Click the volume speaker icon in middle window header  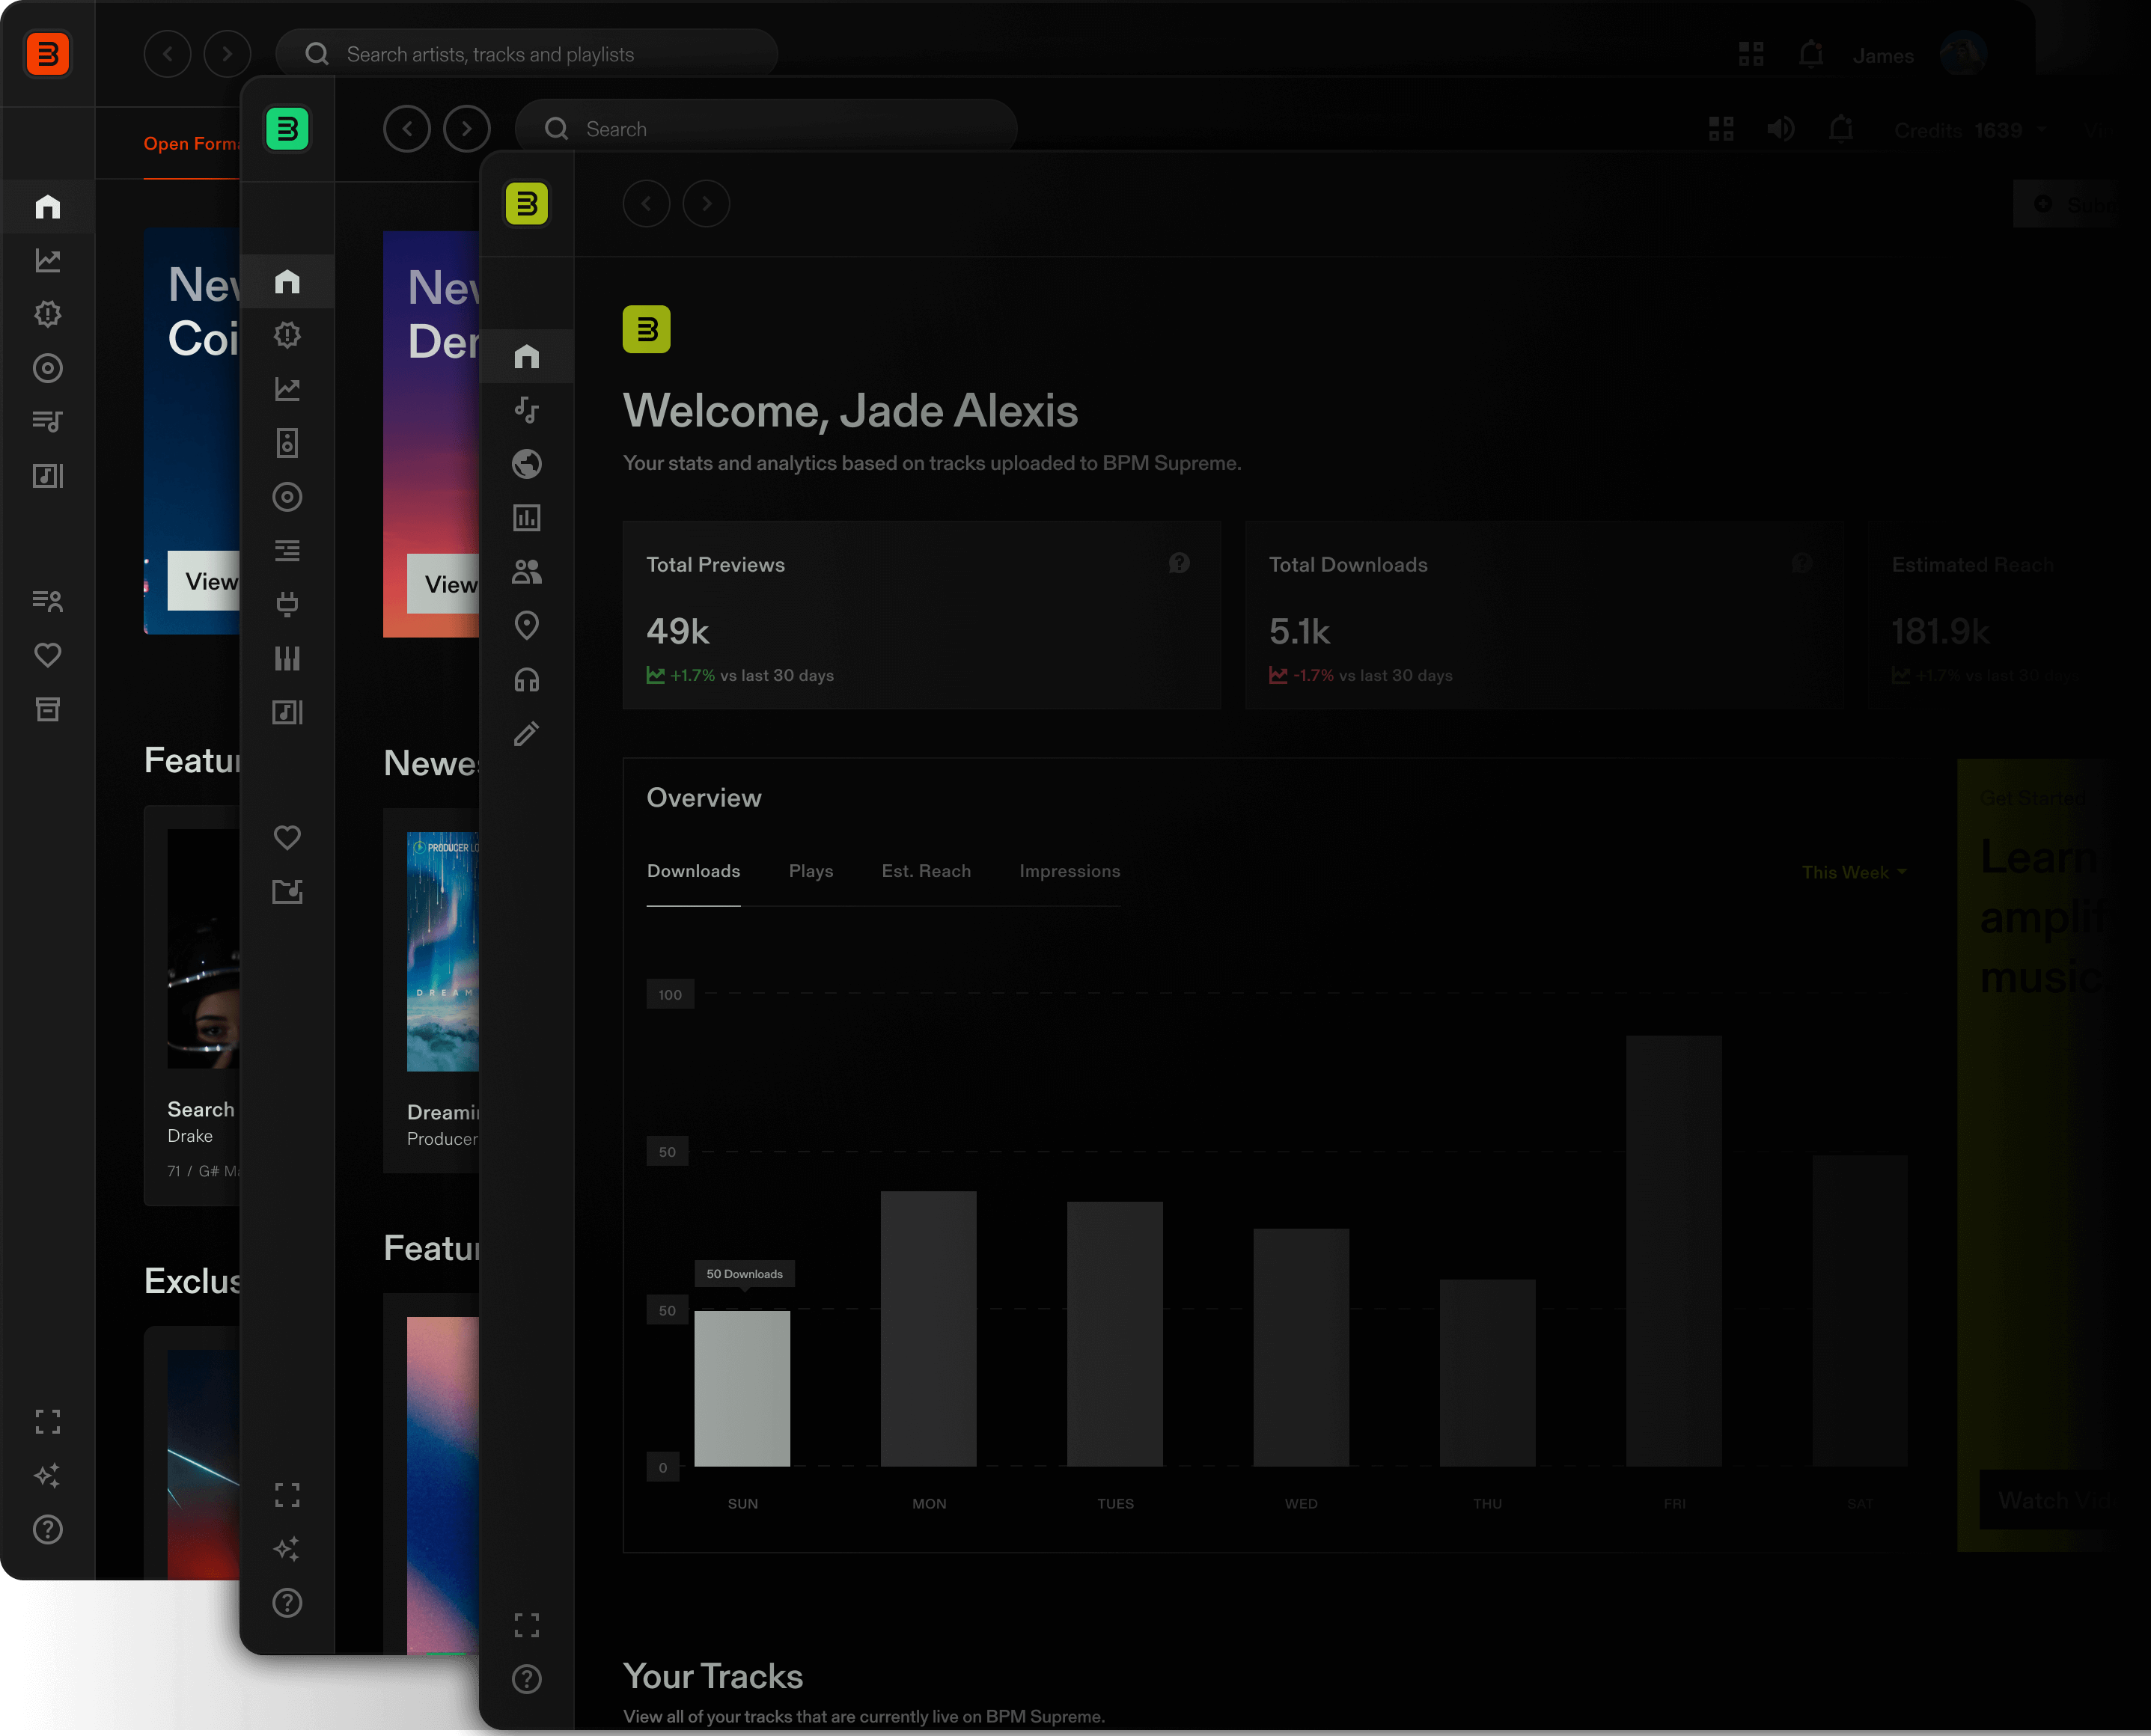click(1781, 129)
